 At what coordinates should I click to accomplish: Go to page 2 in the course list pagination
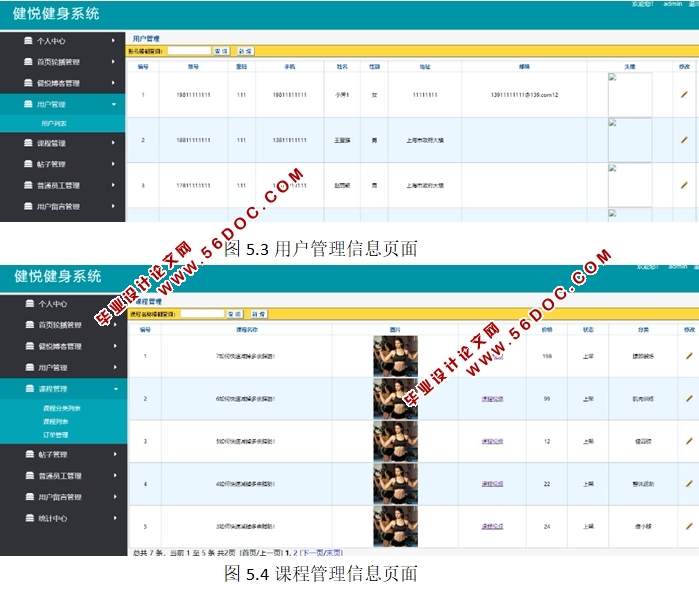click(295, 553)
